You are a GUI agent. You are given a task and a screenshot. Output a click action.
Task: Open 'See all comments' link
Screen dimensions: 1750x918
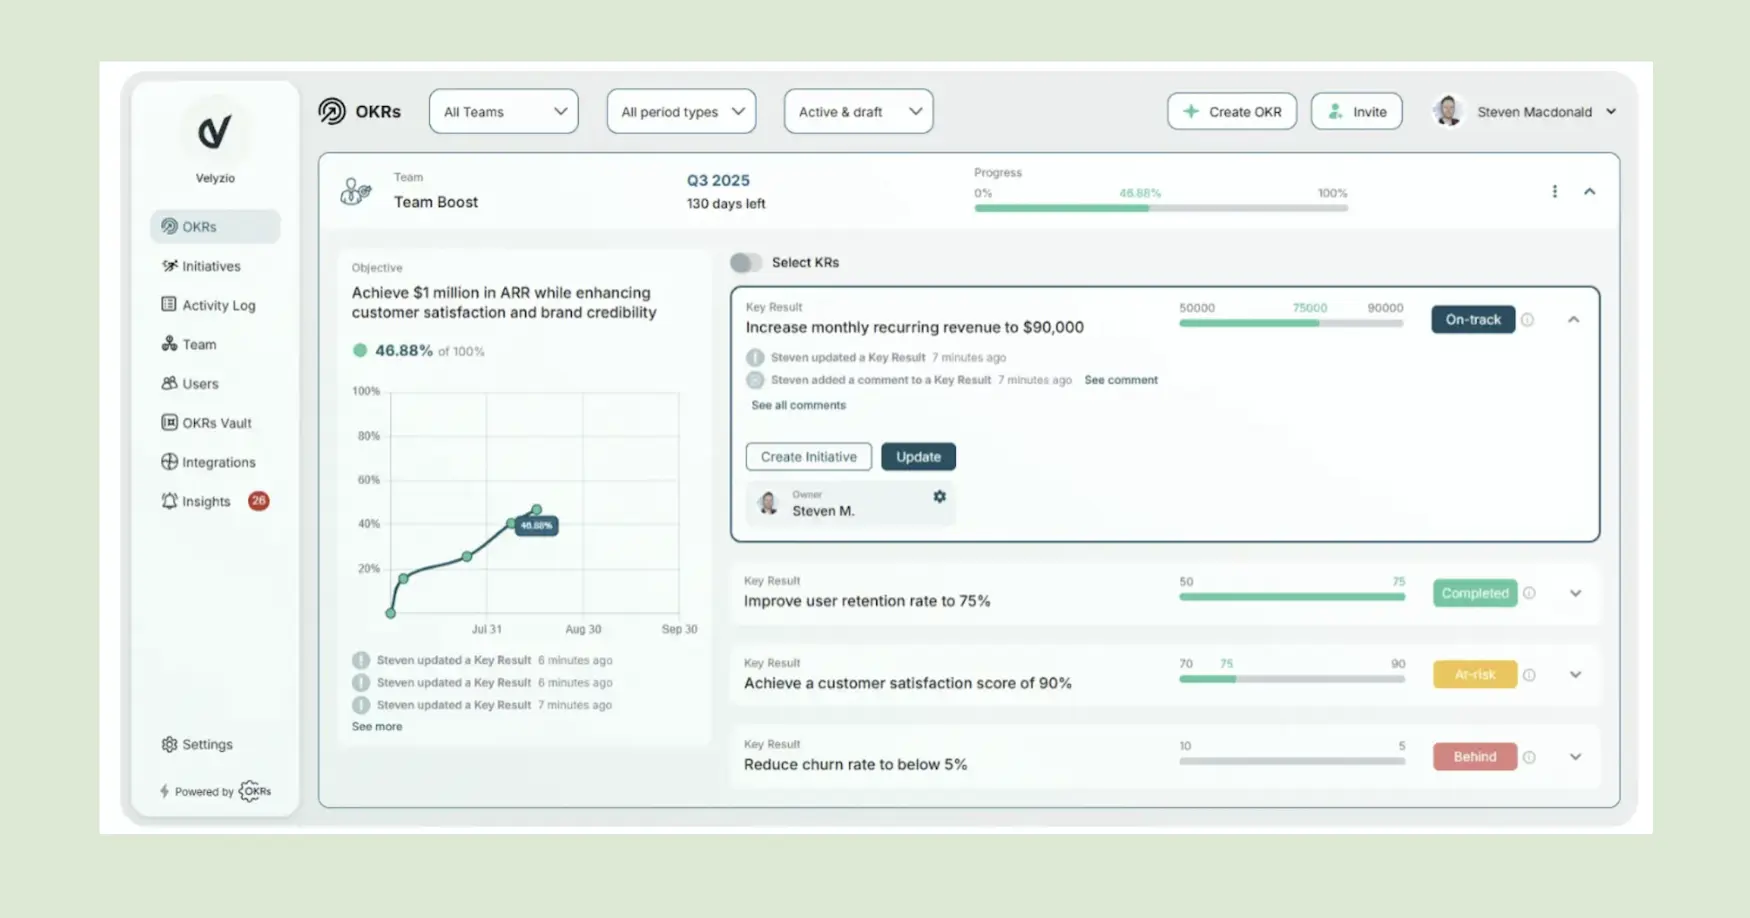pyautogui.click(x=798, y=405)
